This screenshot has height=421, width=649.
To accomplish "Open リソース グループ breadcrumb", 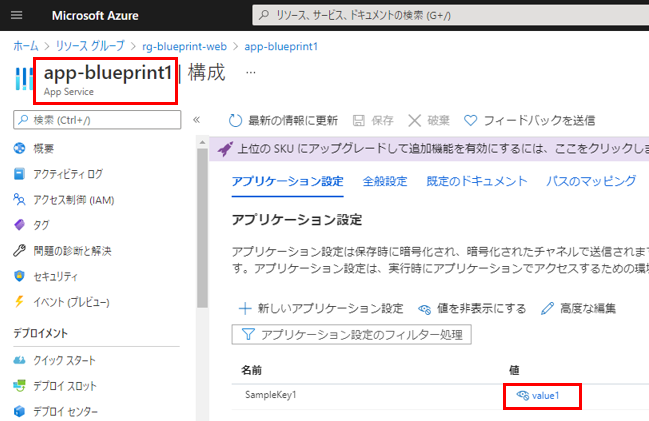I will (x=90, y=46).
